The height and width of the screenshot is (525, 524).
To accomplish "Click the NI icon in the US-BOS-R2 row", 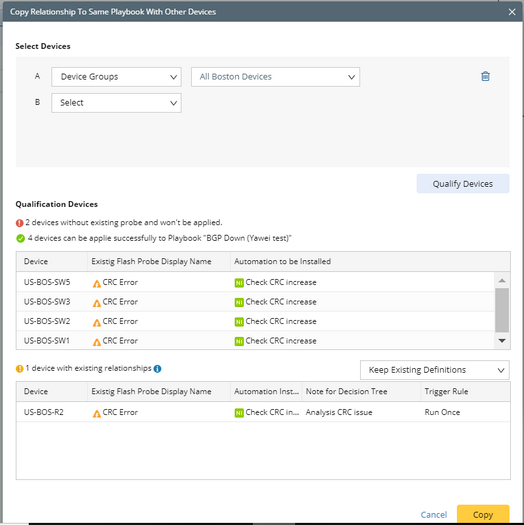I will click(x=239, y=413).
